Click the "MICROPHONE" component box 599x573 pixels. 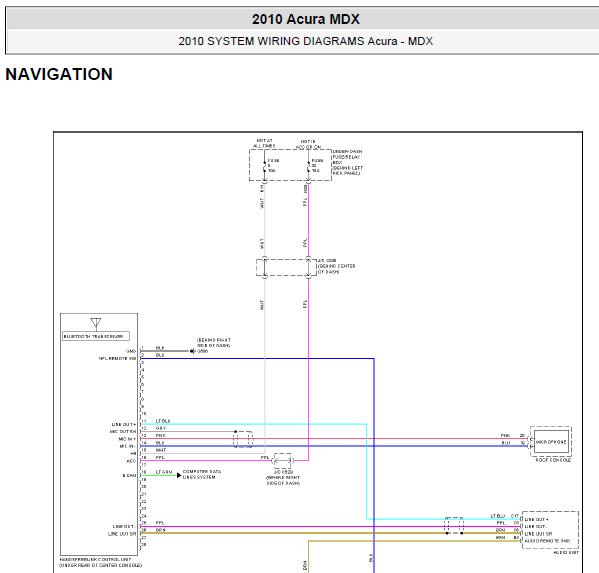(551, 442)
